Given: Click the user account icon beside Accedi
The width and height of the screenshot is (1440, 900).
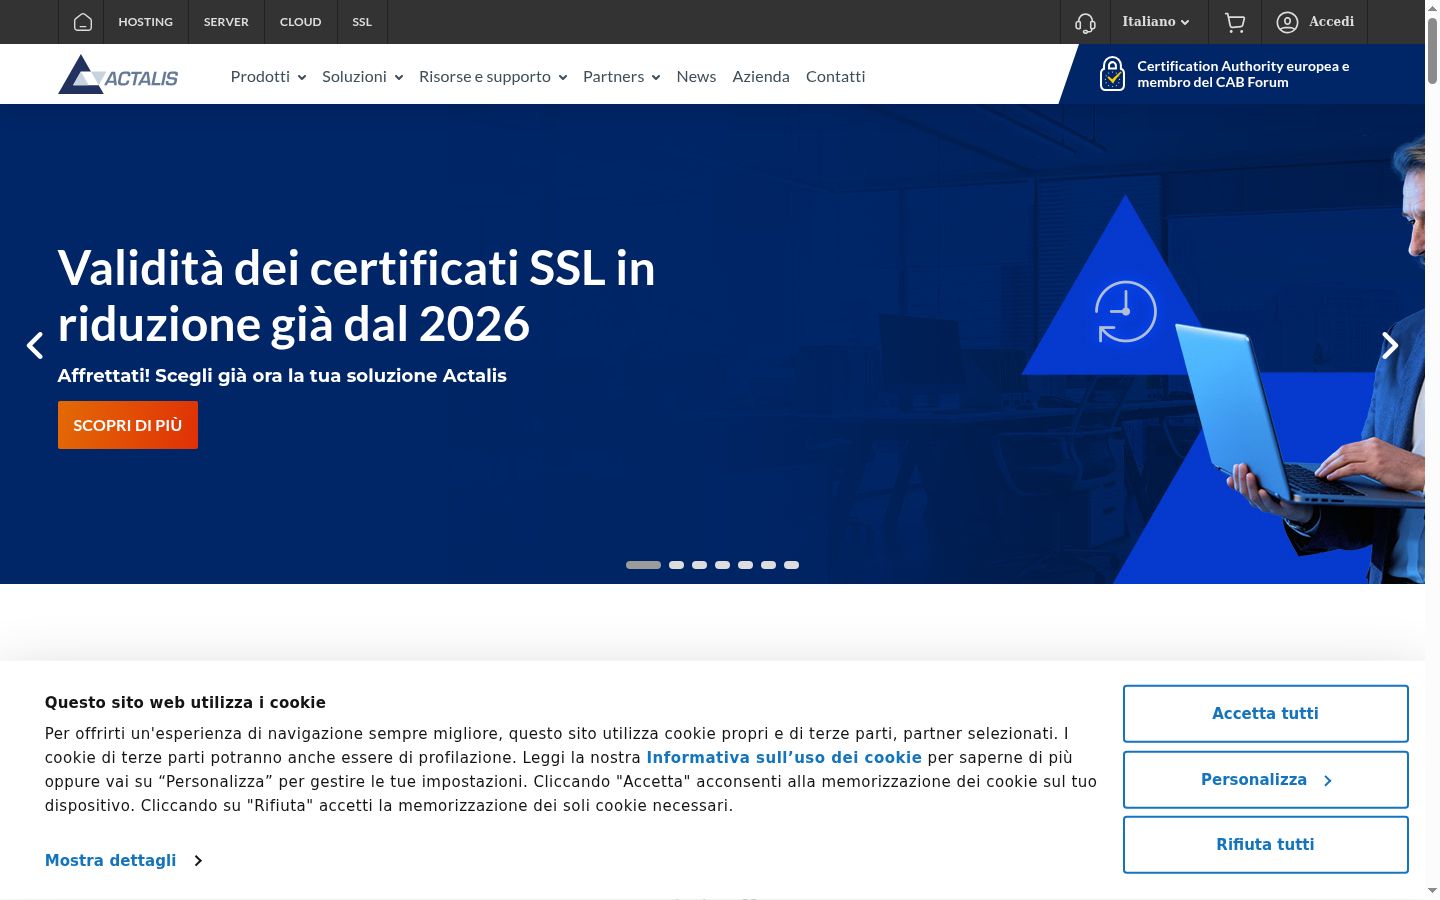Looking at the screenshot, I should point(1287,22).
